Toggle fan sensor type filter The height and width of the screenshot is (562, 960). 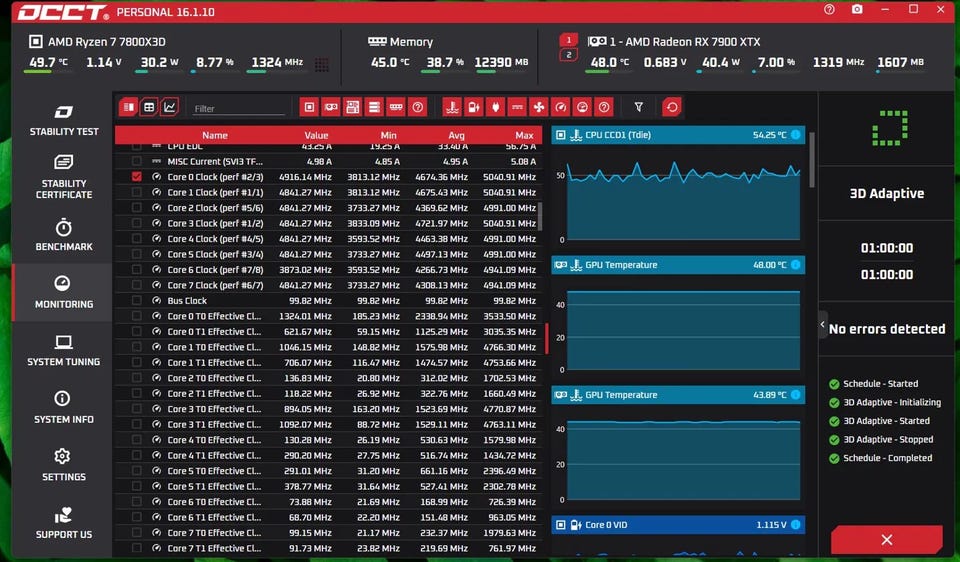click(539, 107)
